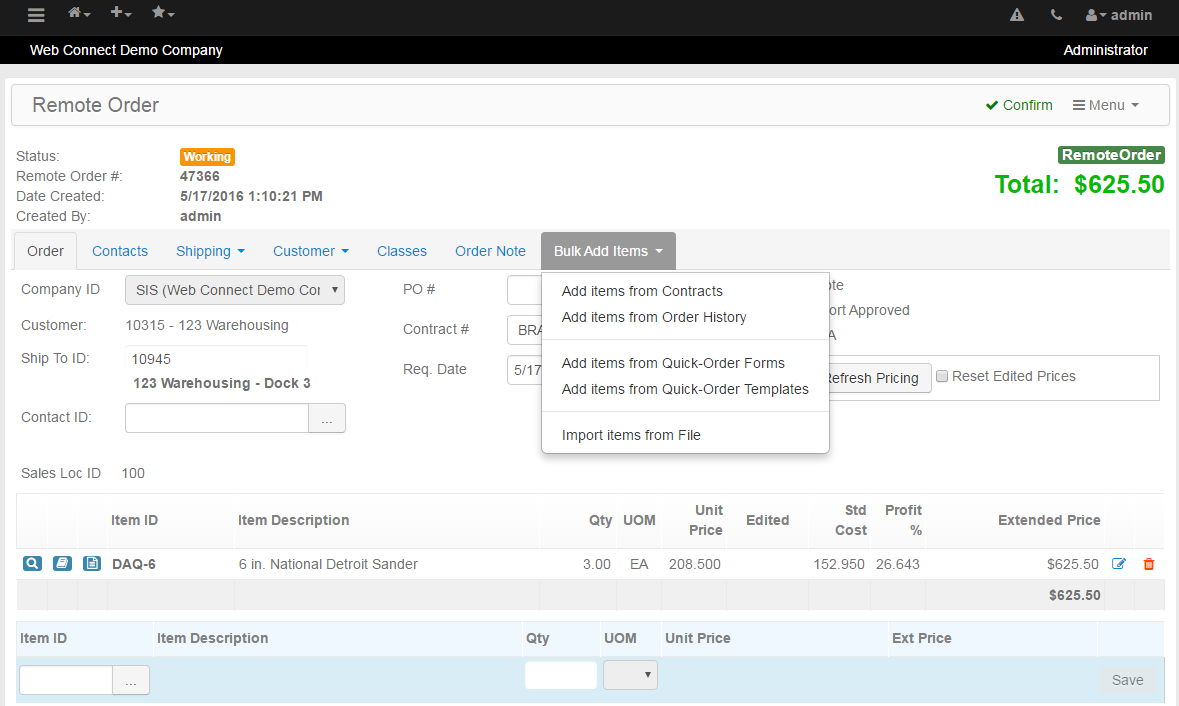This screenshot has height=706, width=1179.
Task: Click the document notes icon for DAQ-6
Action: pyautogui.click(x=92, y=564)
